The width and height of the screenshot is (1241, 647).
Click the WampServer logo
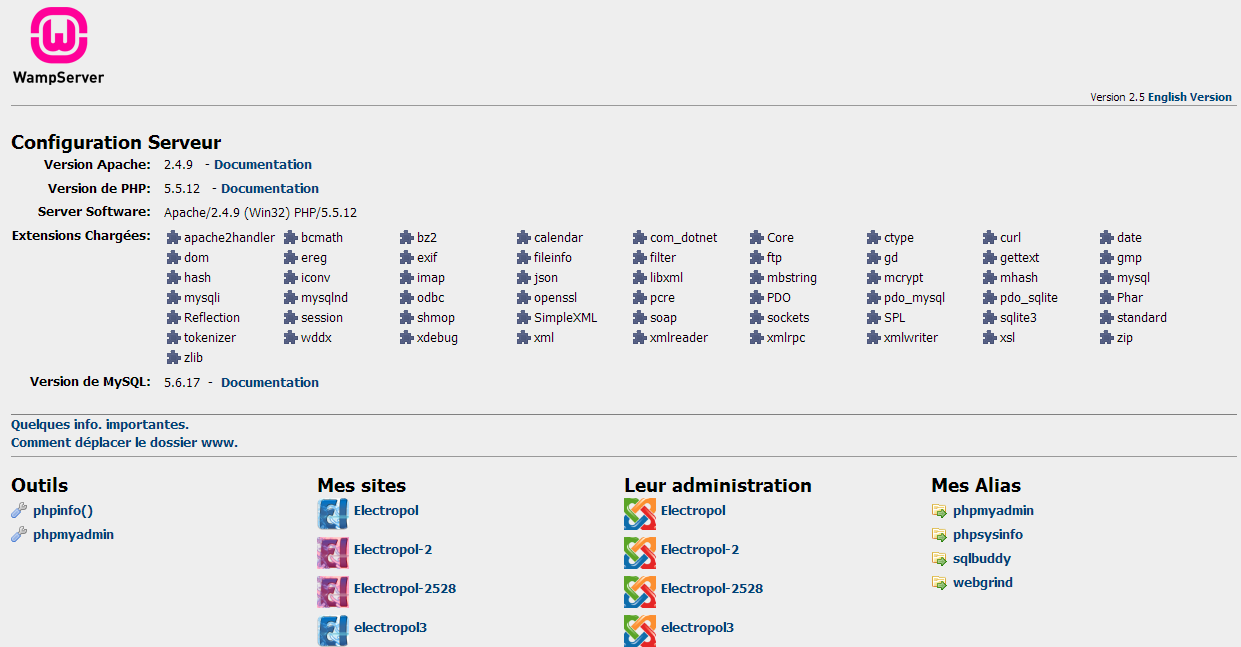click(x=58, y=46)
